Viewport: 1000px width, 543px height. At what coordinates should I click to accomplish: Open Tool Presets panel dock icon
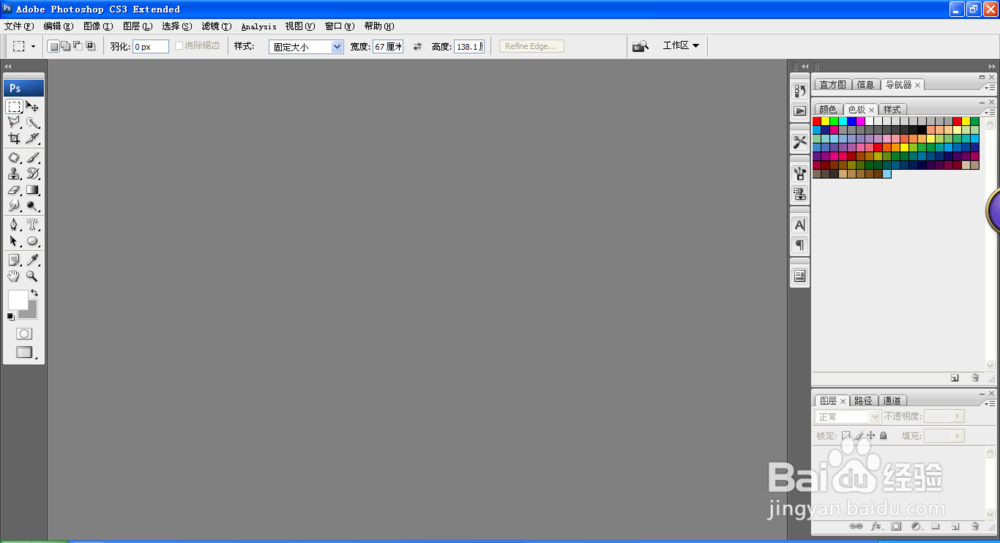coord(800,142)
